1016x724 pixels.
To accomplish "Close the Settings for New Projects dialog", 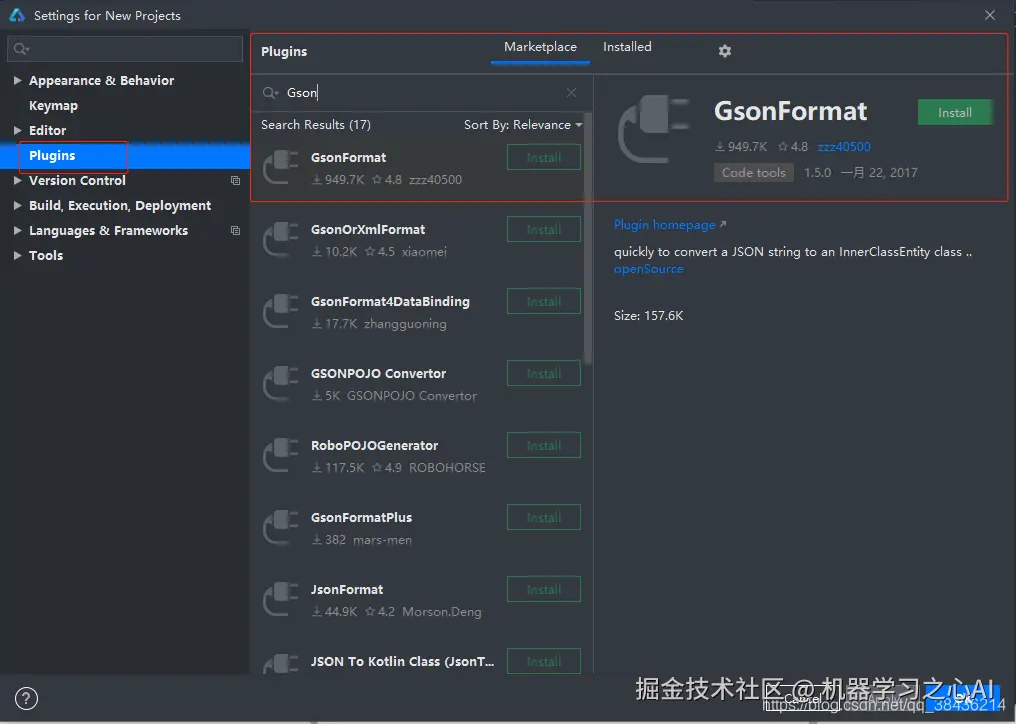I will tap(989, 15).
